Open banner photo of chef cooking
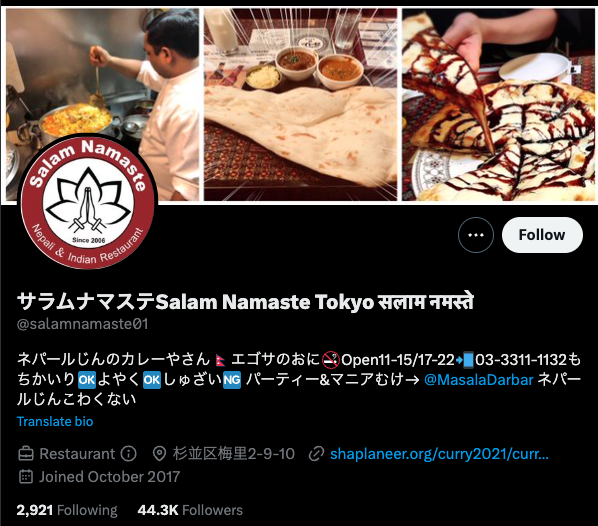This screenshot has width=598, height=526. [102, 105]
